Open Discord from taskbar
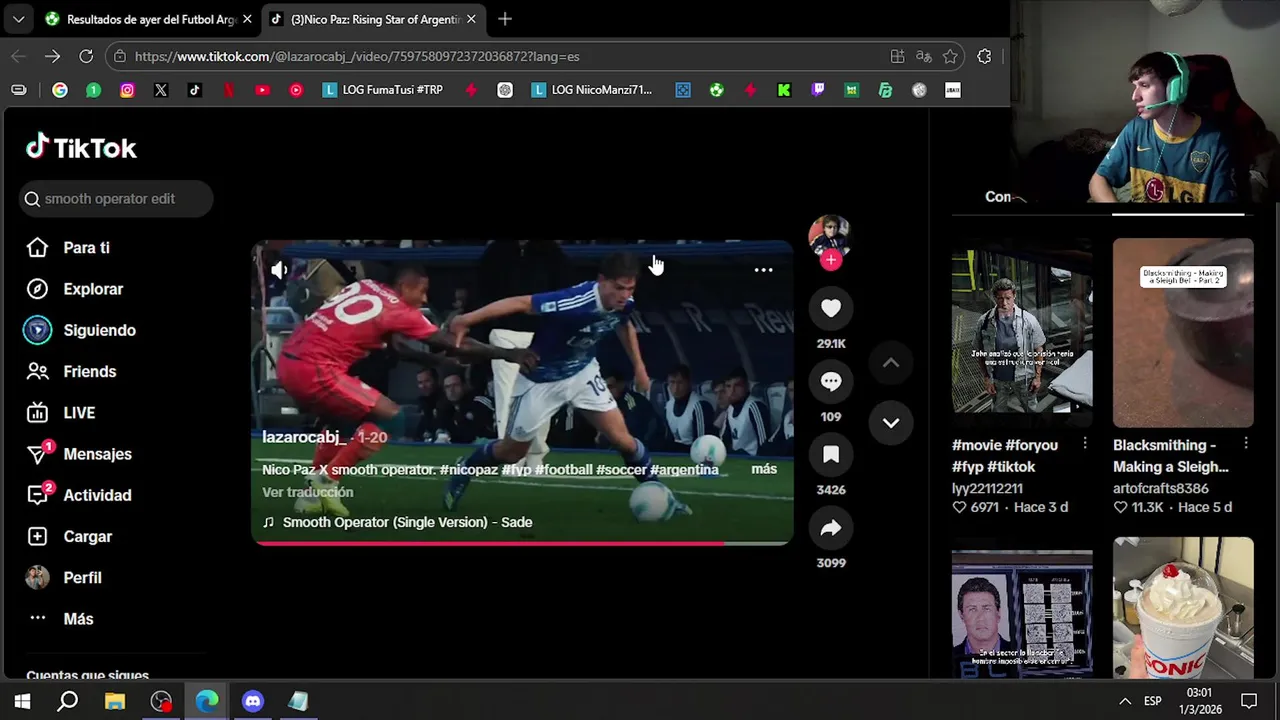This screenshot has height=720, width=1280. pos(253,701)
